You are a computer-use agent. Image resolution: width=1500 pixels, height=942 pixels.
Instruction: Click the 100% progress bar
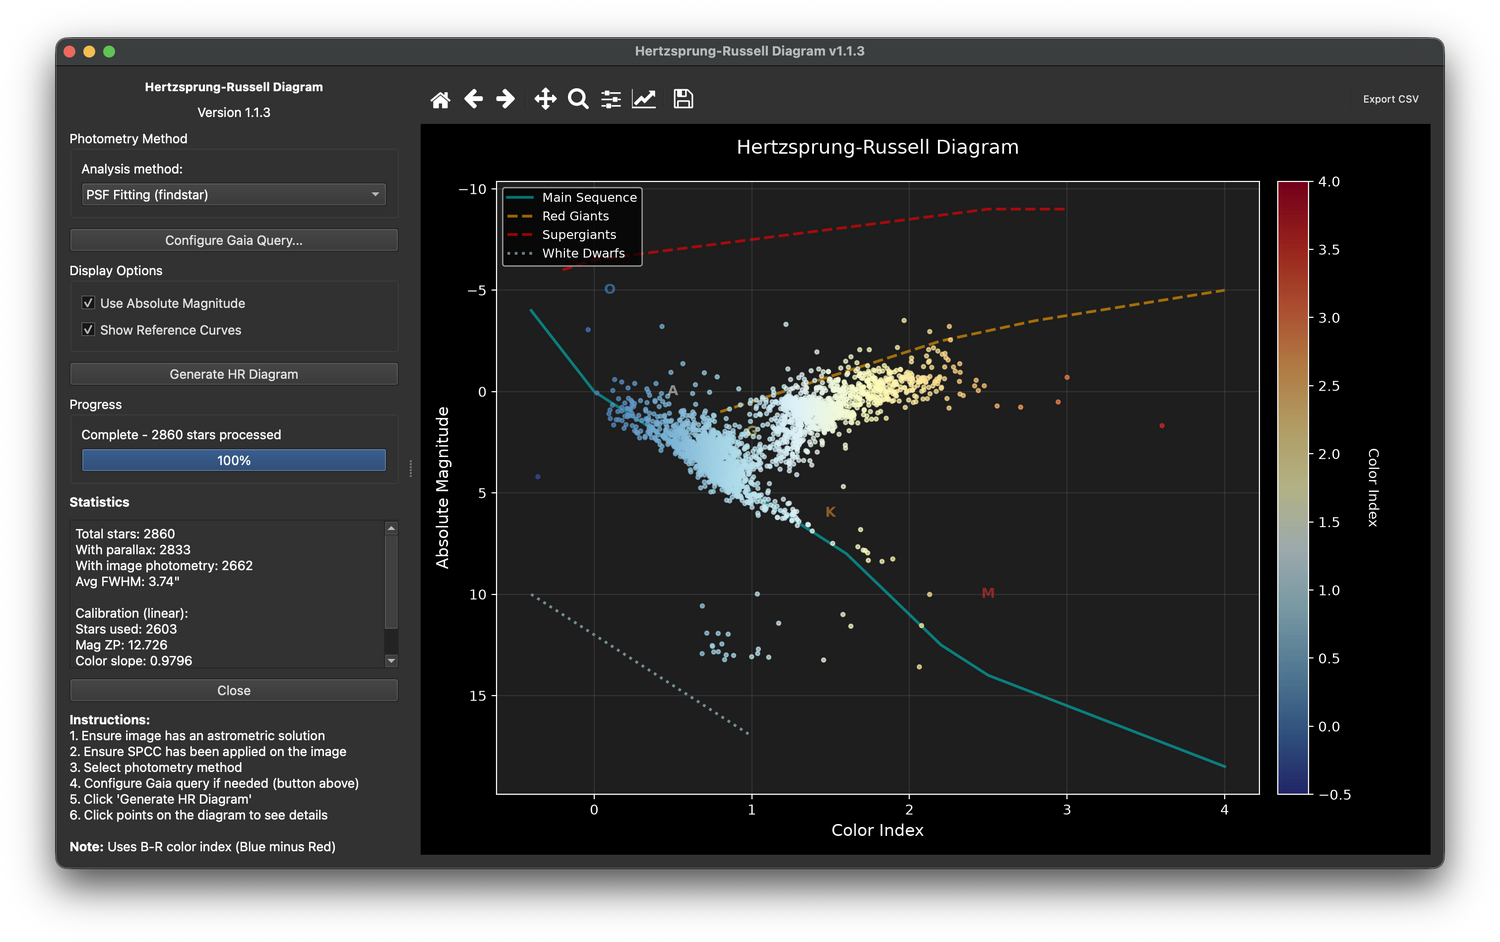tap(234, 460)
